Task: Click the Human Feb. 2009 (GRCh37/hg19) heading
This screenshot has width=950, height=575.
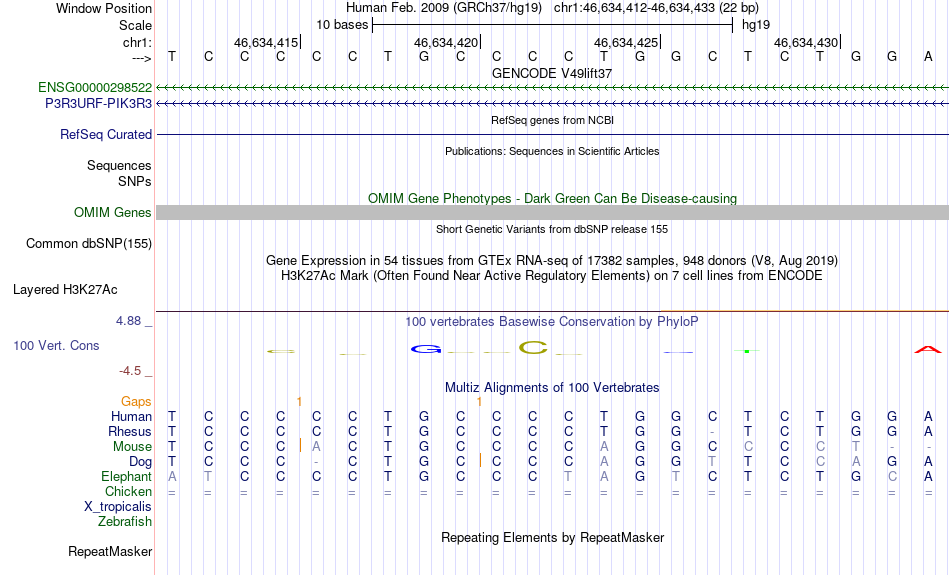Action: pyautogui.click(x=443, y=8)
